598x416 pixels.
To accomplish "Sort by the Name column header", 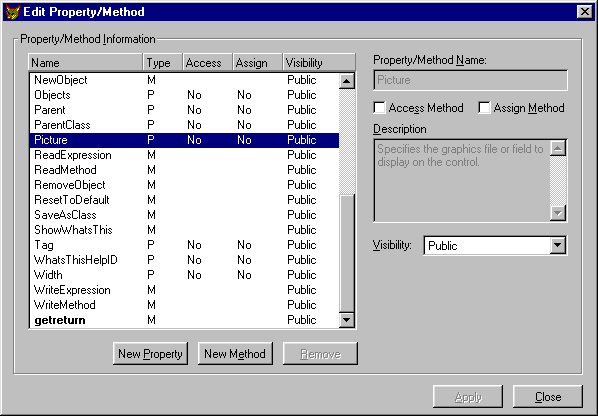I will click(x=85, y=63).
